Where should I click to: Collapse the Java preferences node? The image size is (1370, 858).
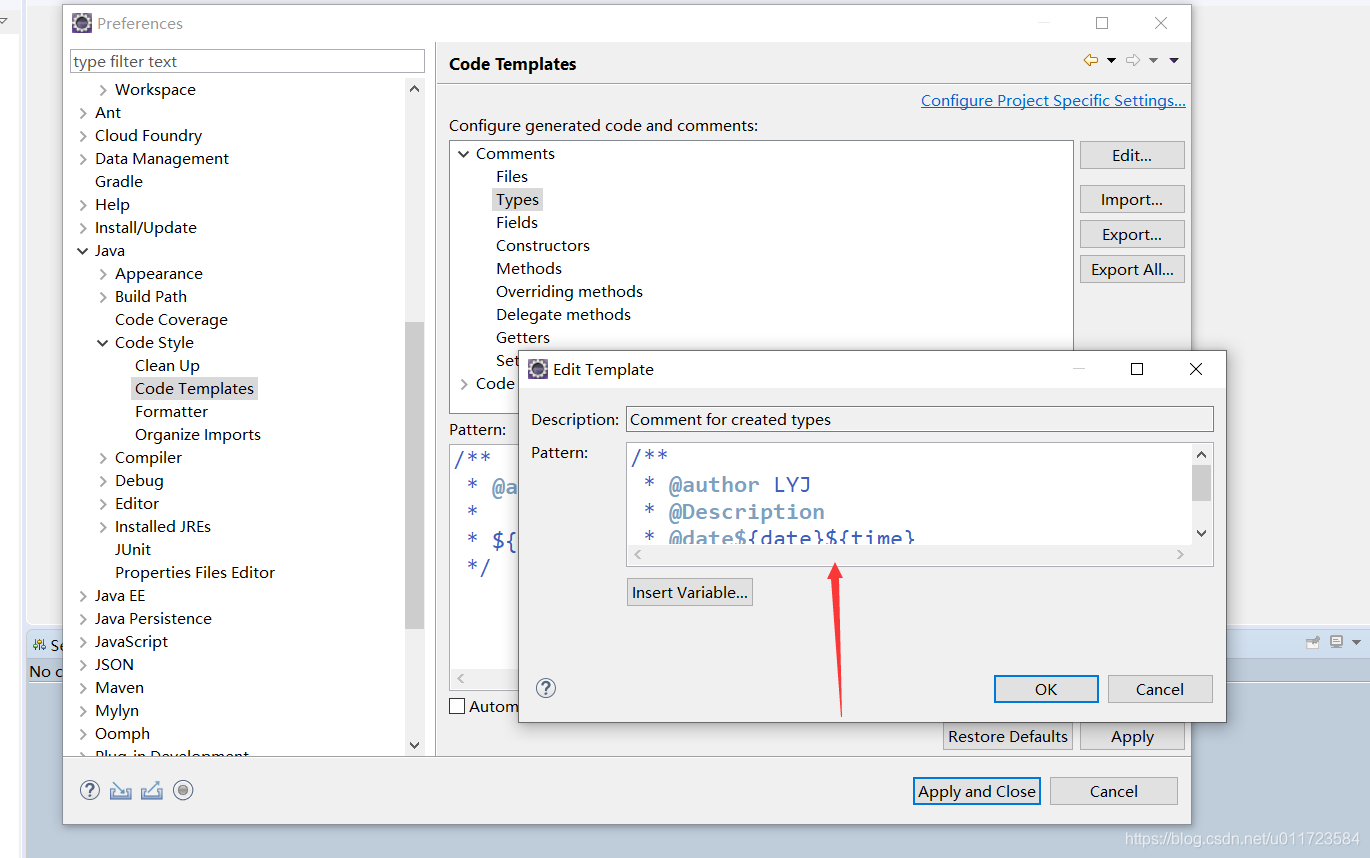tap(83, 251)
